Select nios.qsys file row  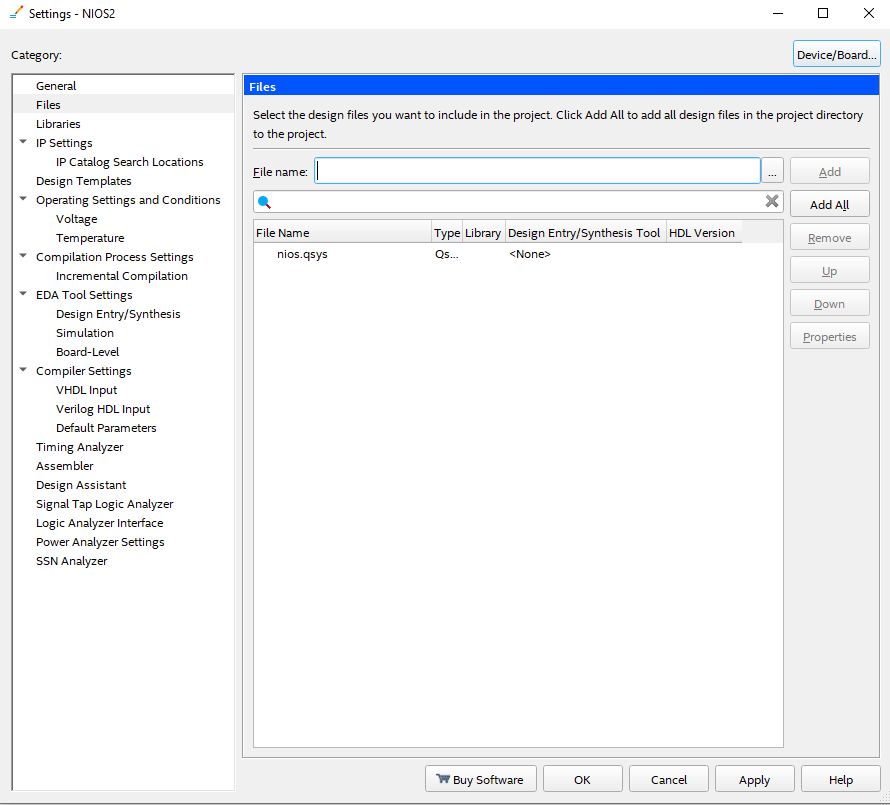point(518,254)
